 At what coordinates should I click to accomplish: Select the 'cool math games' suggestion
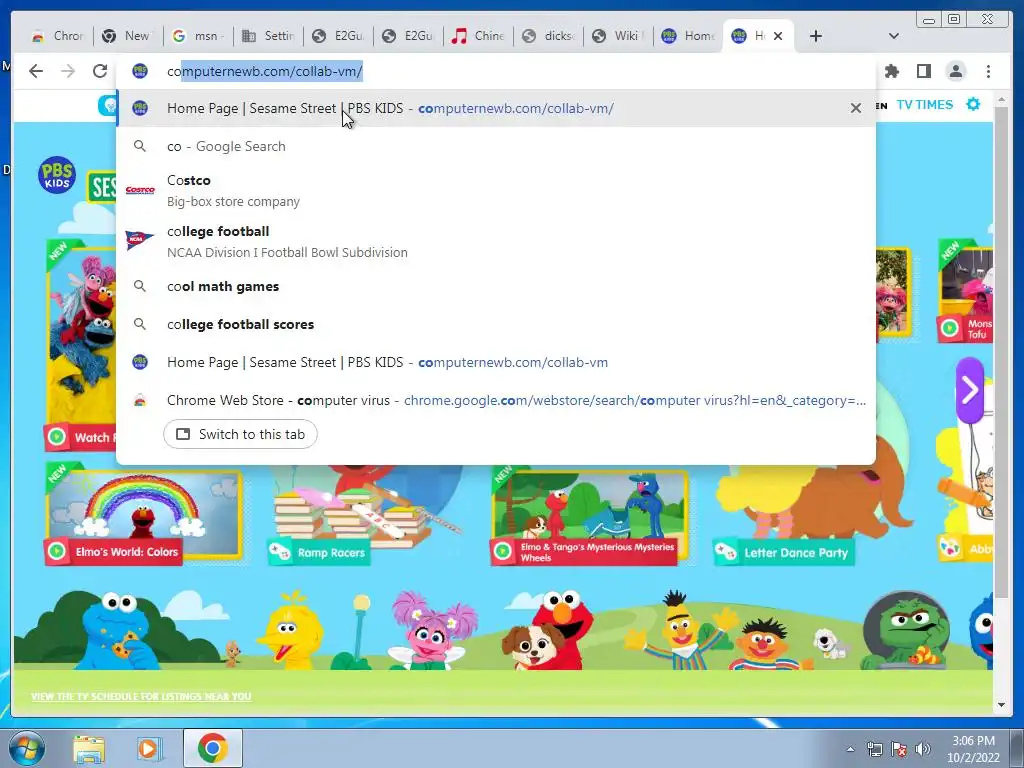(496, 286)
